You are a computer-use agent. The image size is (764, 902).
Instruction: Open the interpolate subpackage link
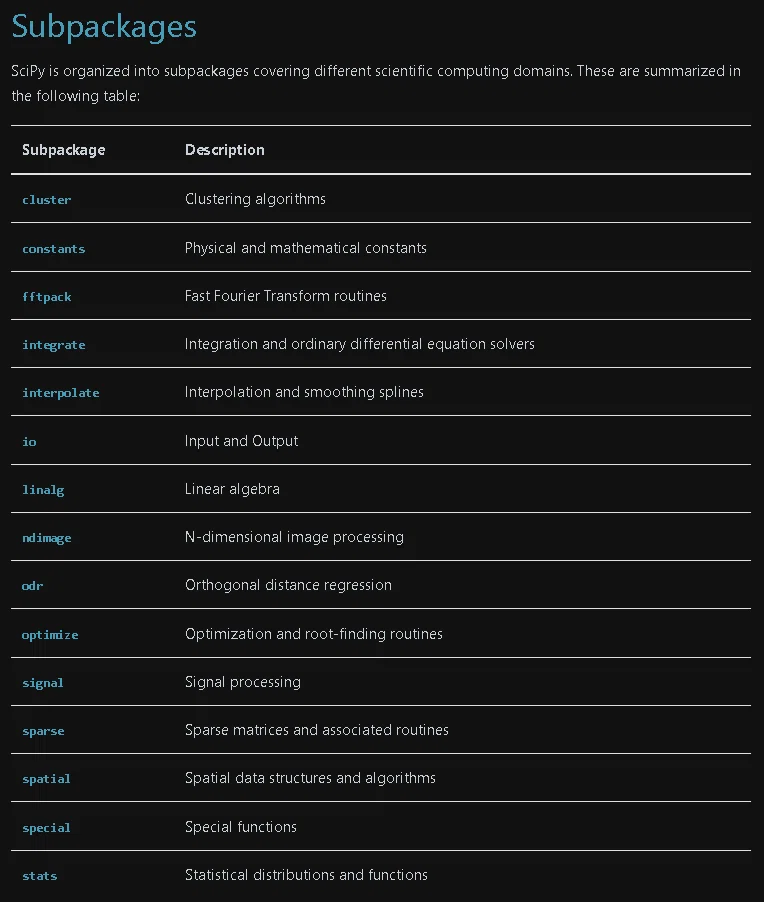click(x=60, y=393)
